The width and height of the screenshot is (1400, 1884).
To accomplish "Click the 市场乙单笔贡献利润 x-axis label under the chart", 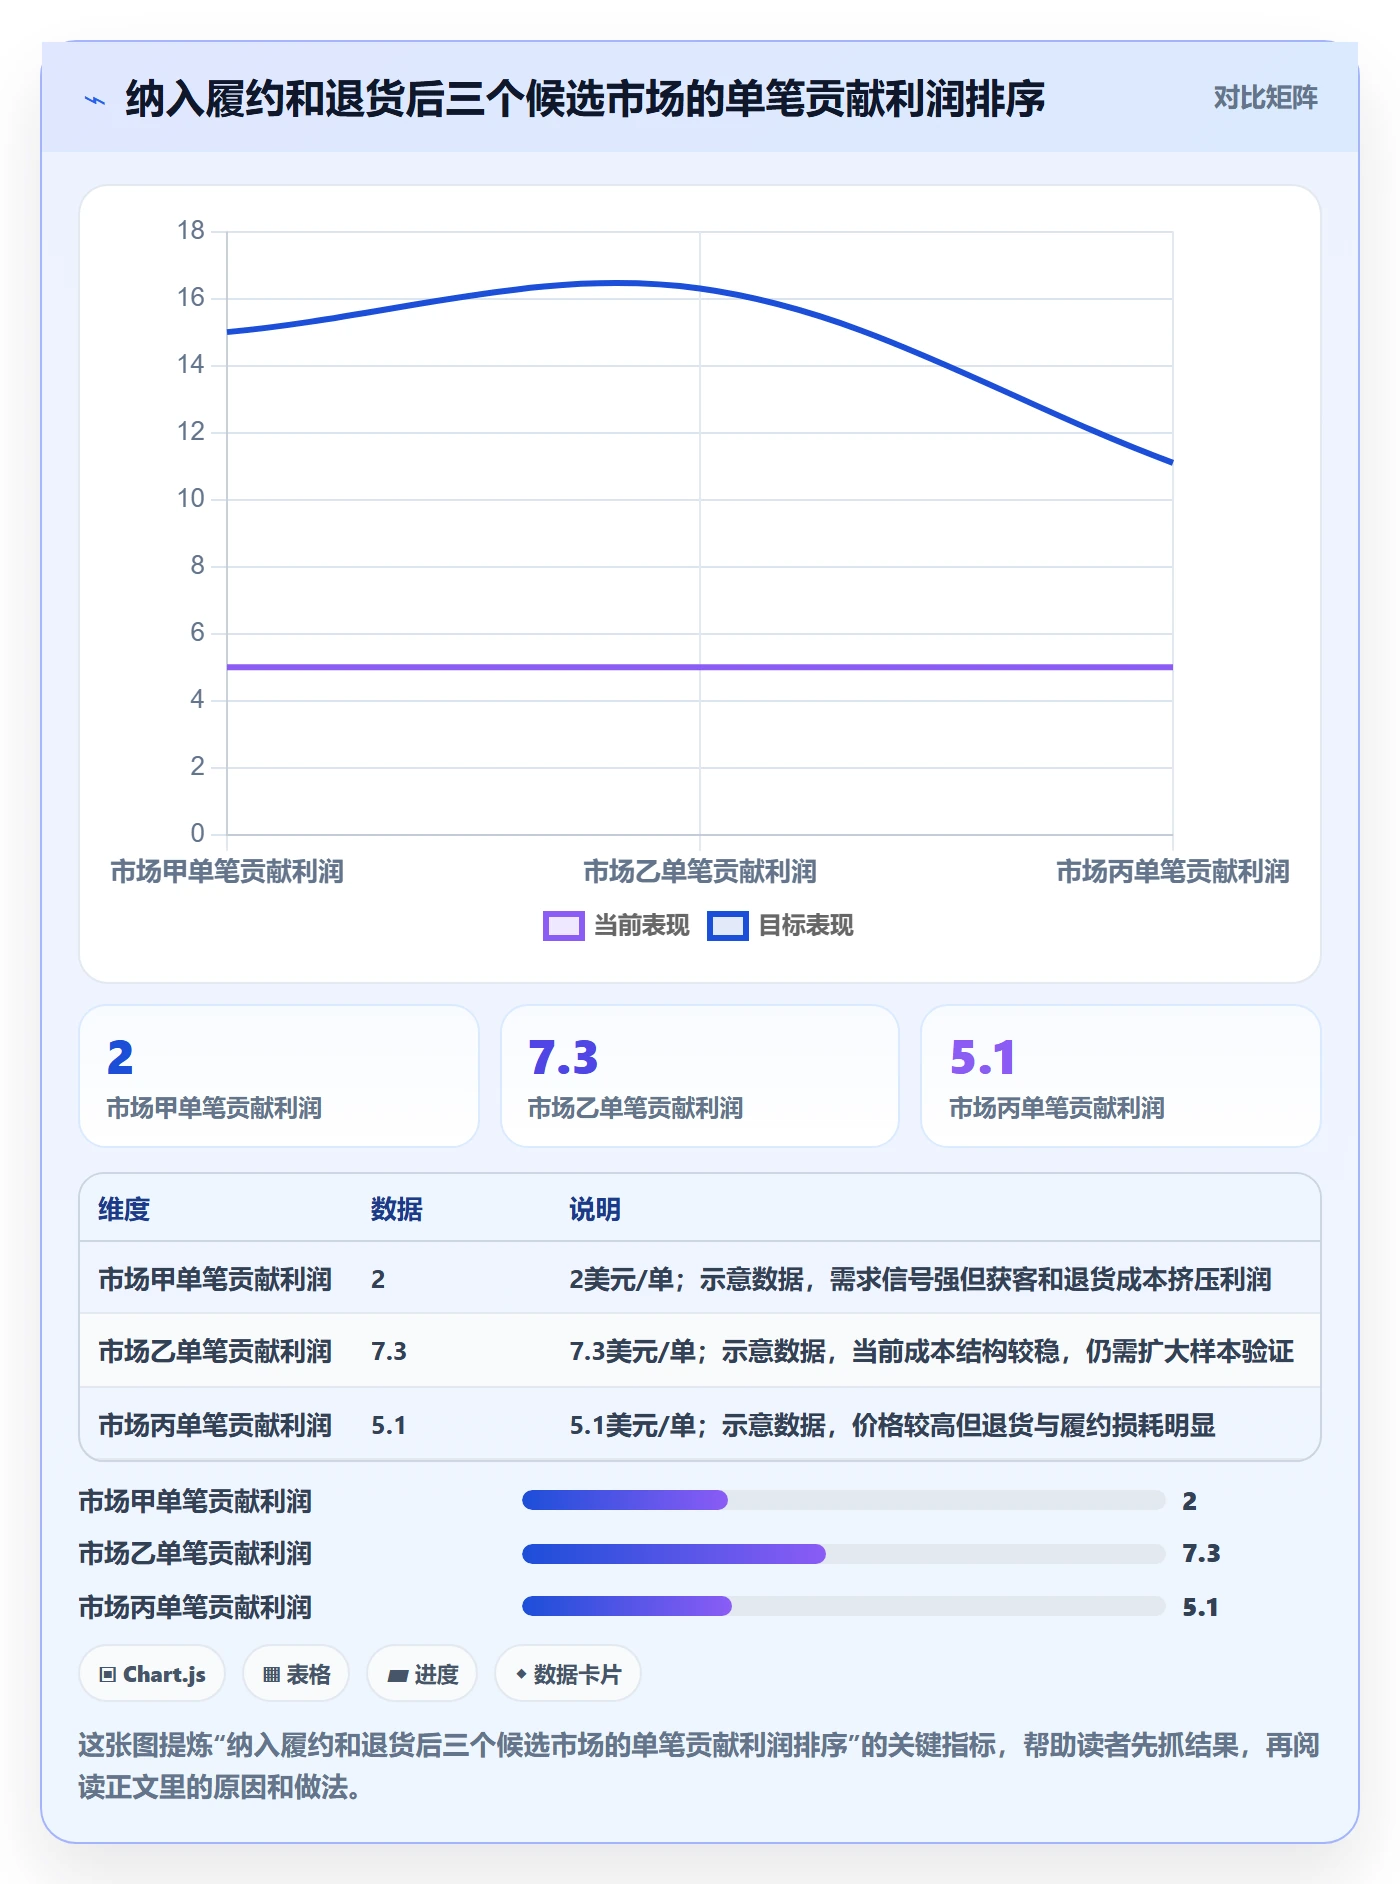I will click(700, 872).
